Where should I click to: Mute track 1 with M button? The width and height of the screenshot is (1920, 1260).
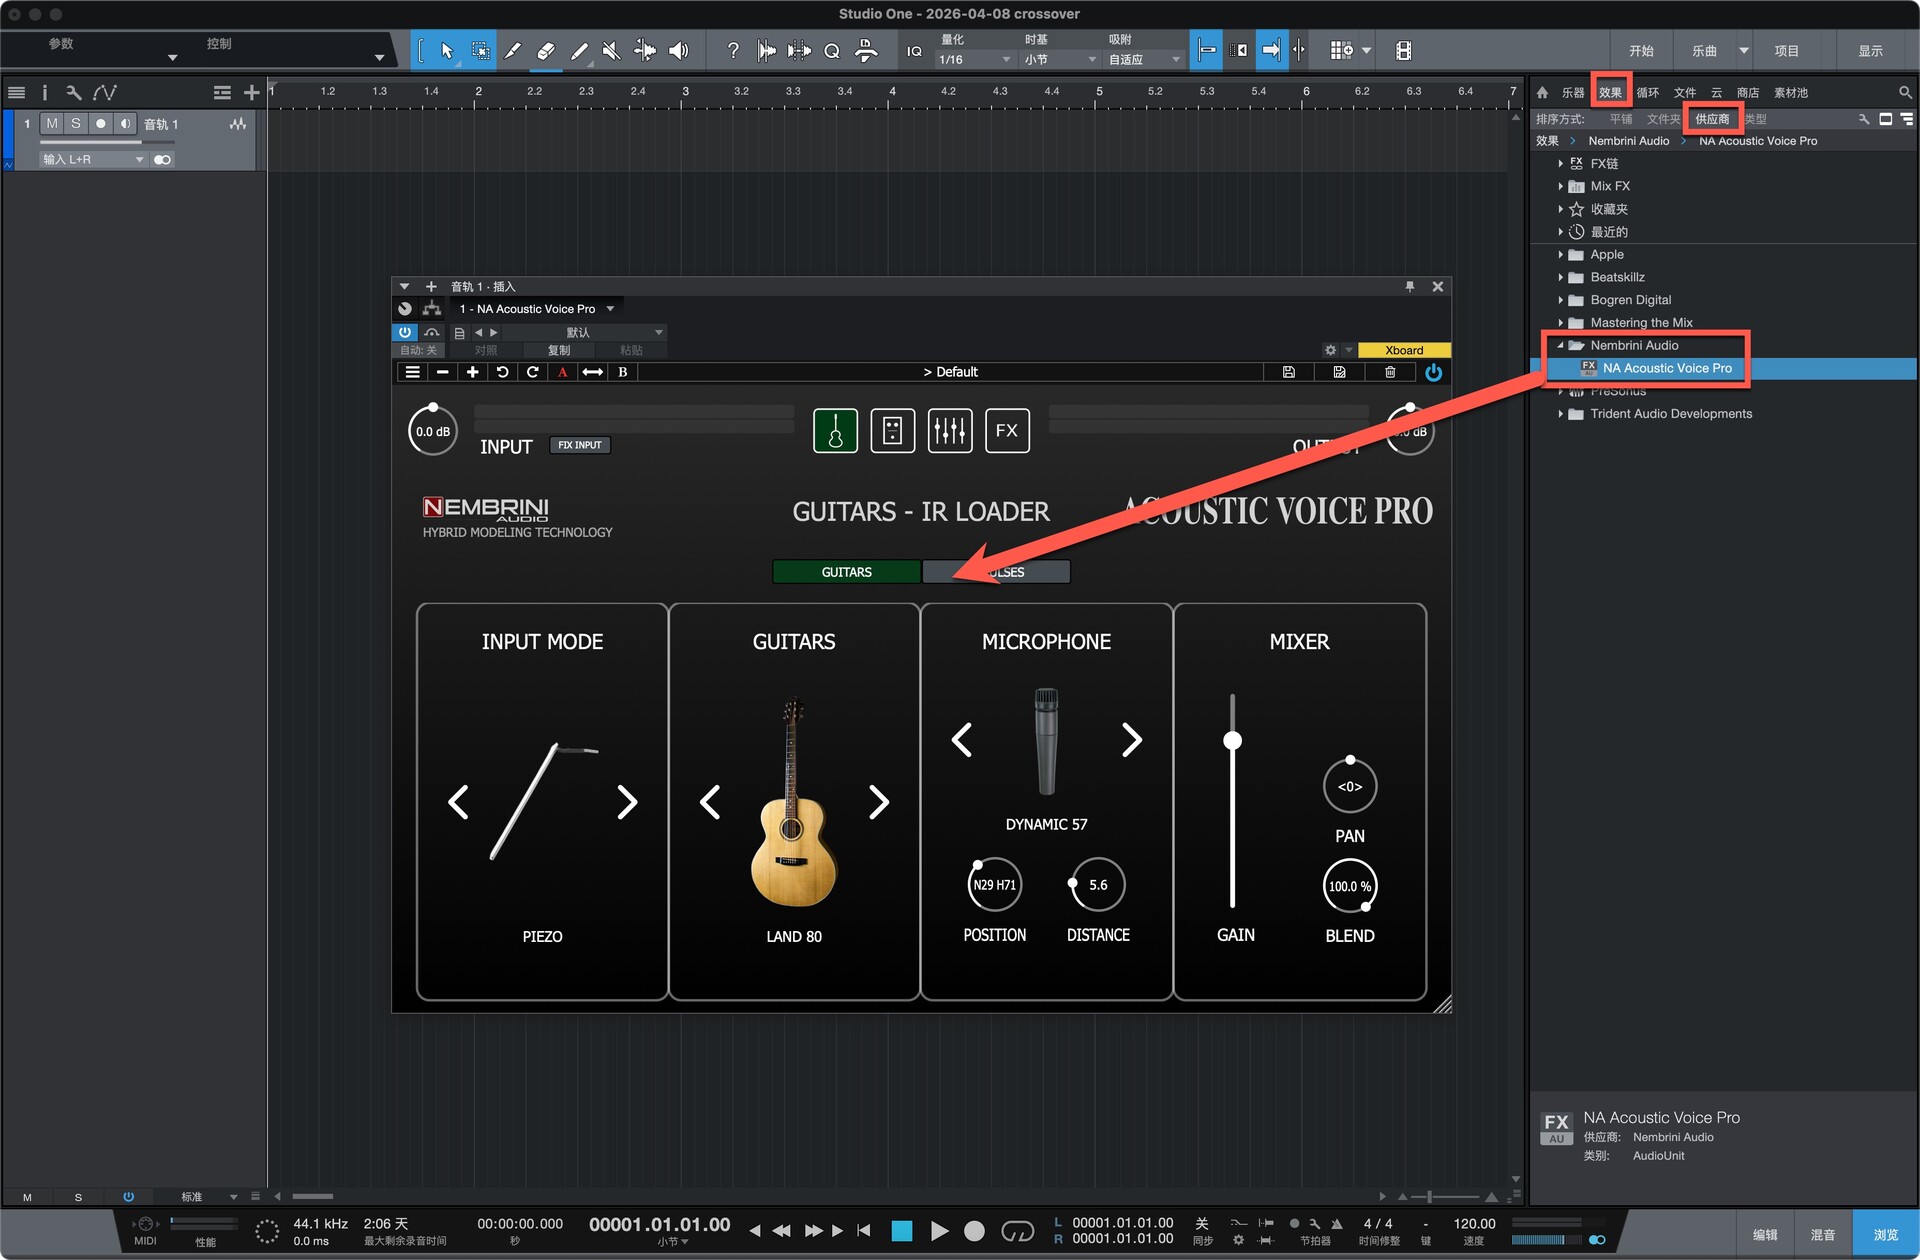52,124
